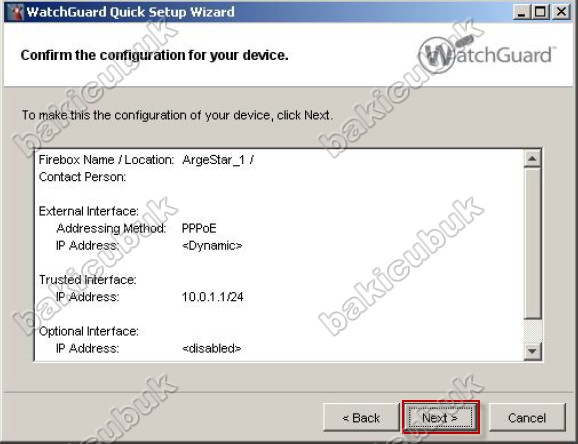Click the Confirm the configuration heading
The width and height of the screenshot is (578, 444).
(x=154, y=55)
